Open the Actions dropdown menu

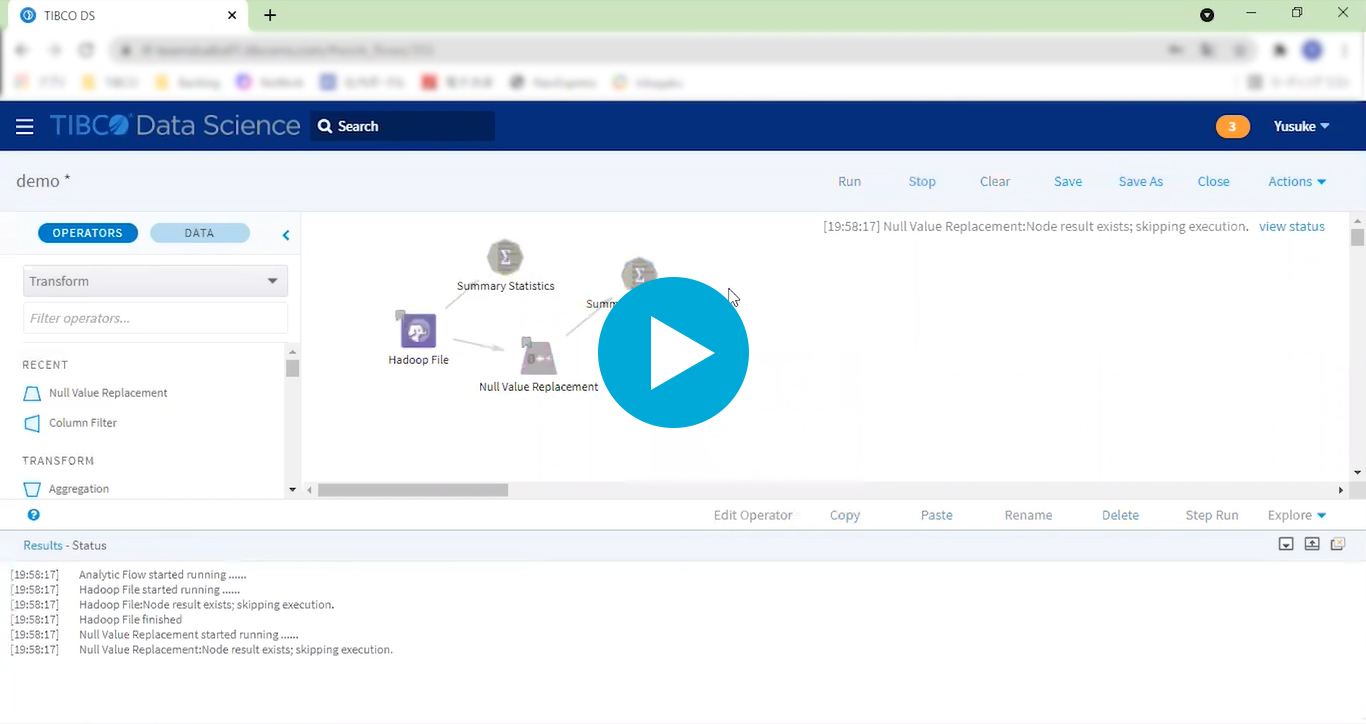click(x=1297, y=181)
